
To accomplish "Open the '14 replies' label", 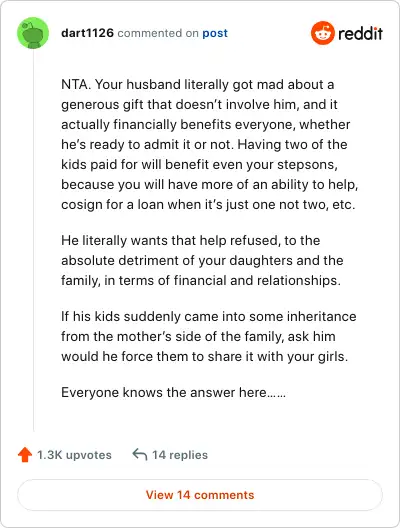I will 180,455.
